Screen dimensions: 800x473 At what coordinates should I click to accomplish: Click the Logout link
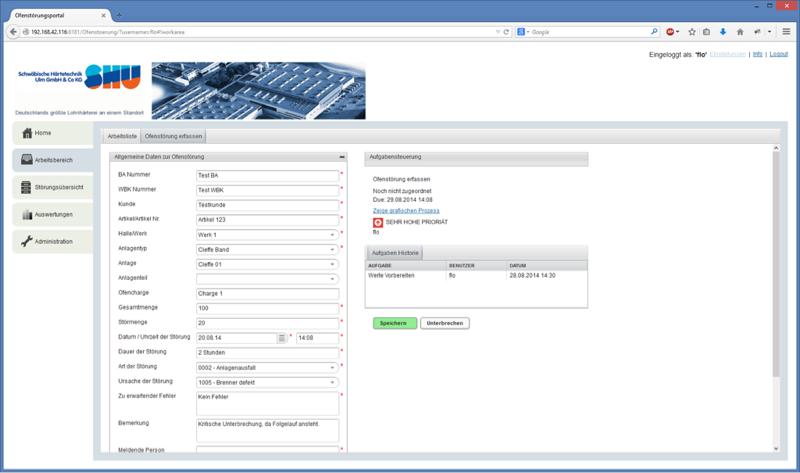778,53
